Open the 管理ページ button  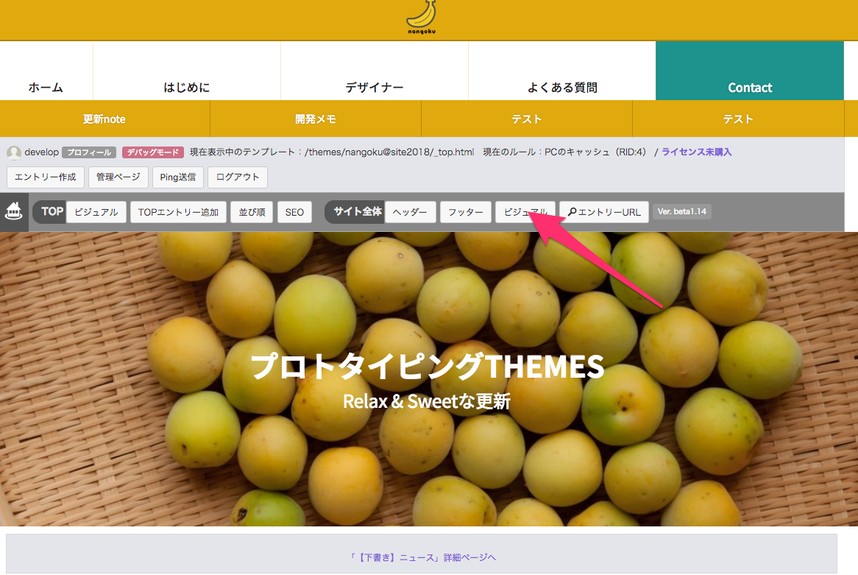pos(118,177)
